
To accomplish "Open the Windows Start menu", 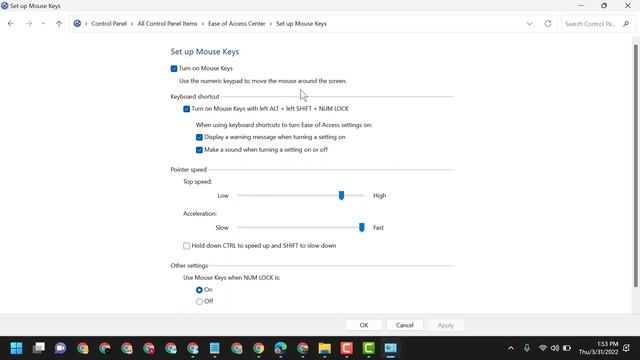I will click(x=16, y=348).
